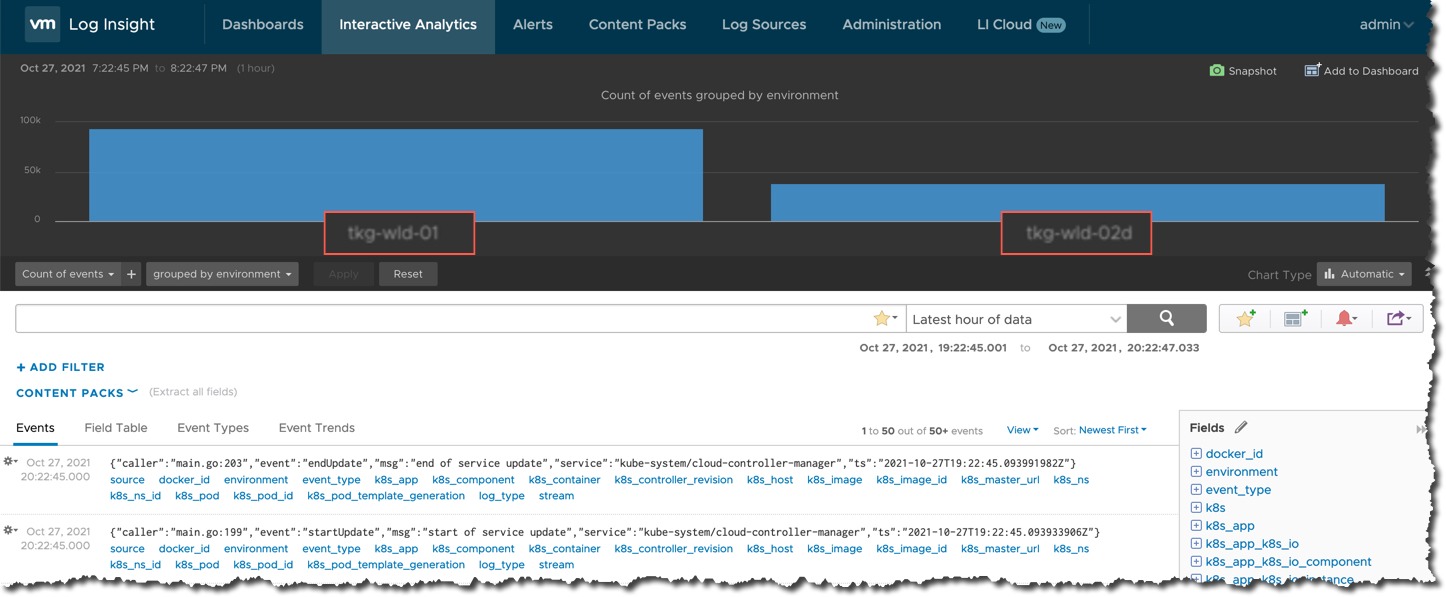Click k8s_host field of endUpdate event

(770, 480)
